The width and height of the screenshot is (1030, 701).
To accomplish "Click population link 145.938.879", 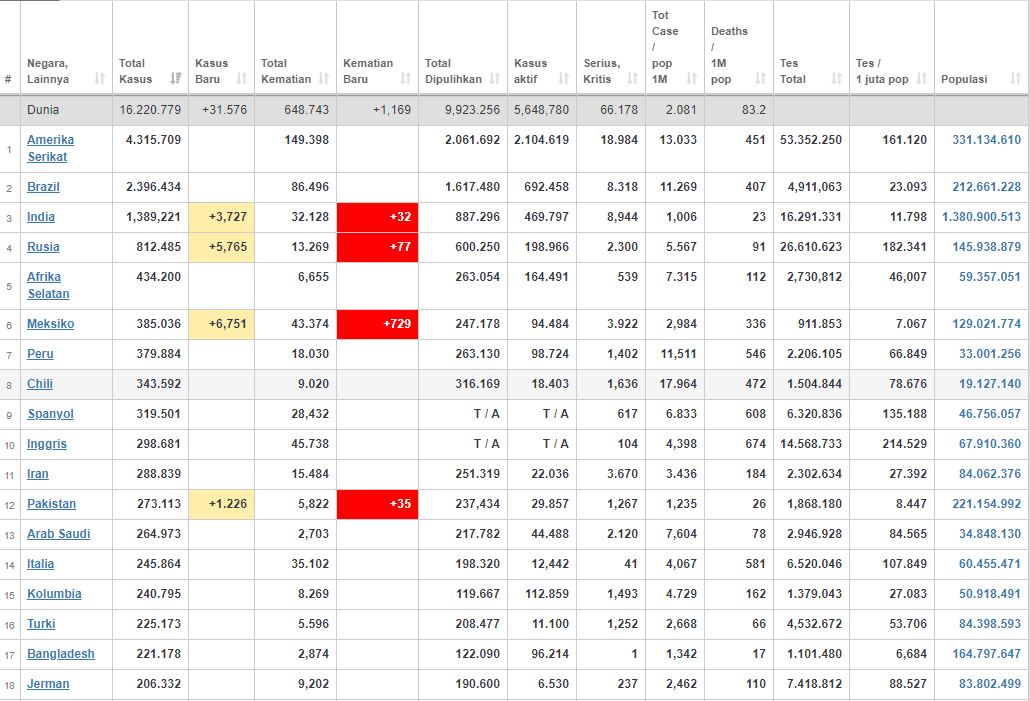I will [987, 247].
